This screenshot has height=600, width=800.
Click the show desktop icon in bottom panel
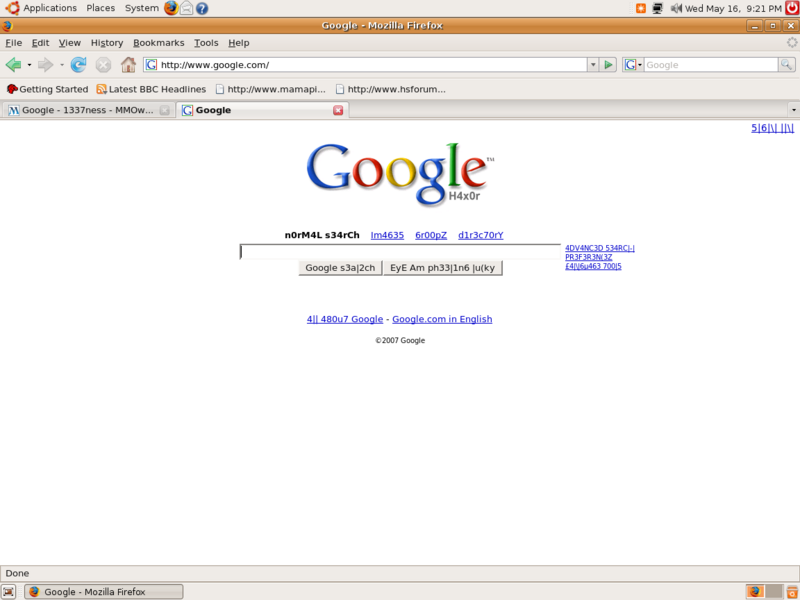pos(9,592)
